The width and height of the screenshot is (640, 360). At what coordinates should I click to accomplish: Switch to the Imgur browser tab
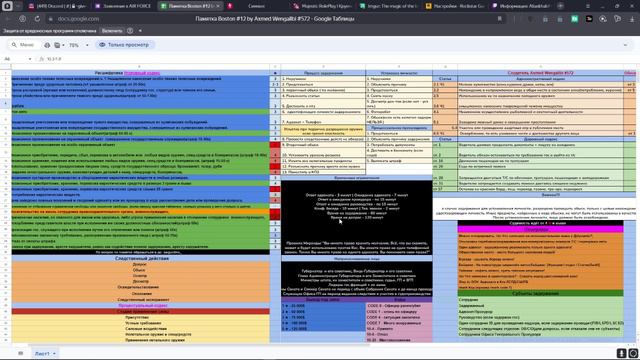[x=388, y=6]
